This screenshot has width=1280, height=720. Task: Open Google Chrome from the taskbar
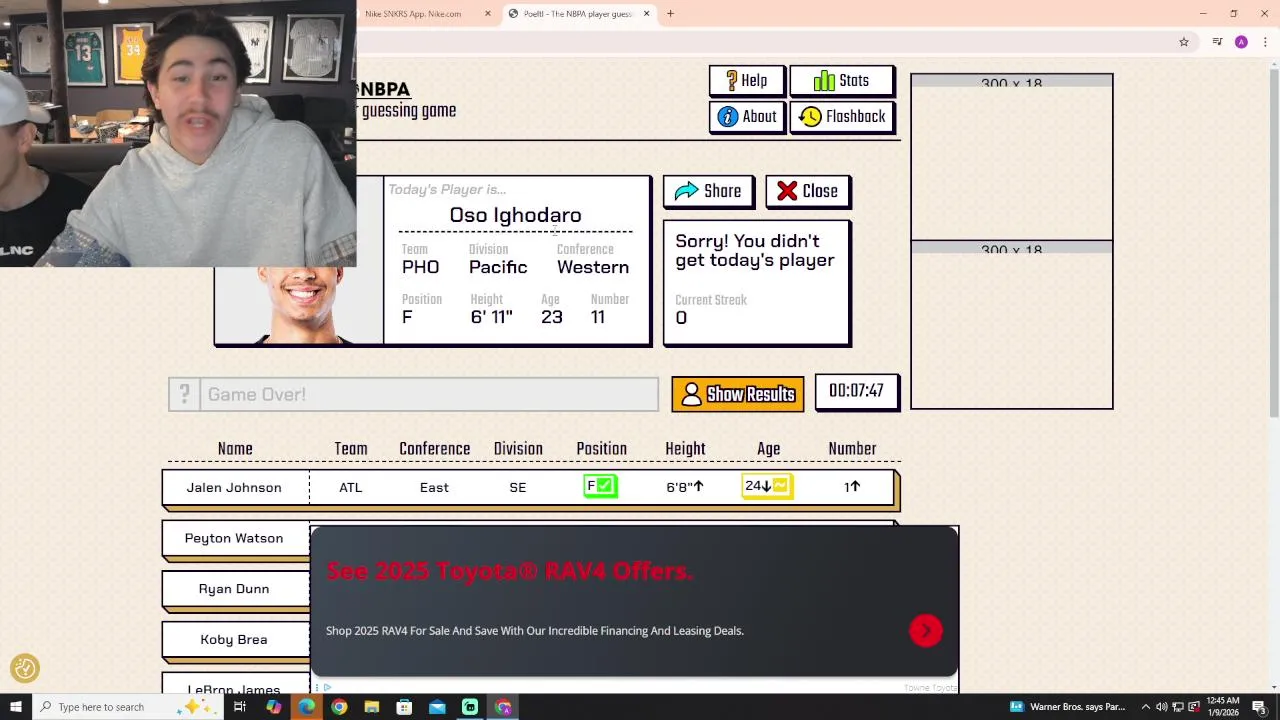click(x=339, y=707)
